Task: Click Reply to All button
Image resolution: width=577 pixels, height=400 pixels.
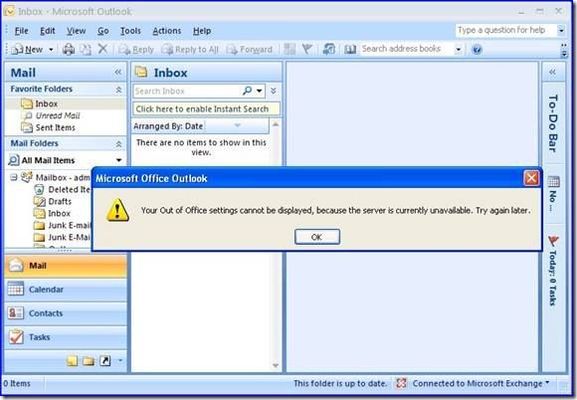Action: [190, 49]
